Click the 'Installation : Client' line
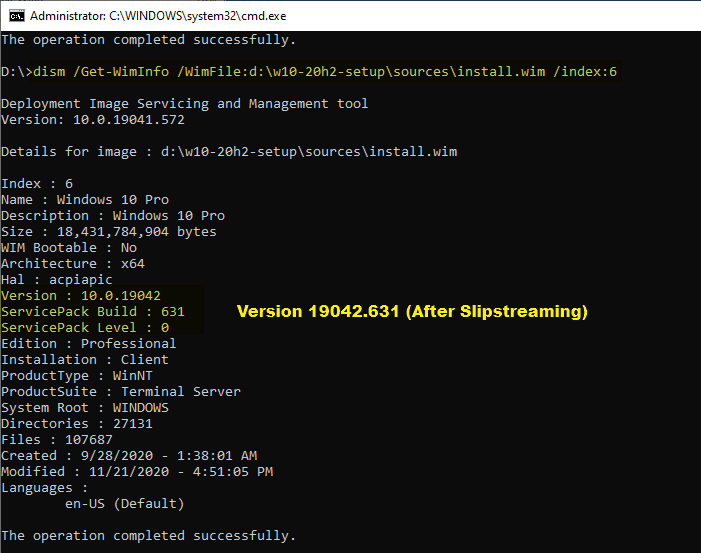The image size is (701, 553). 85,360
